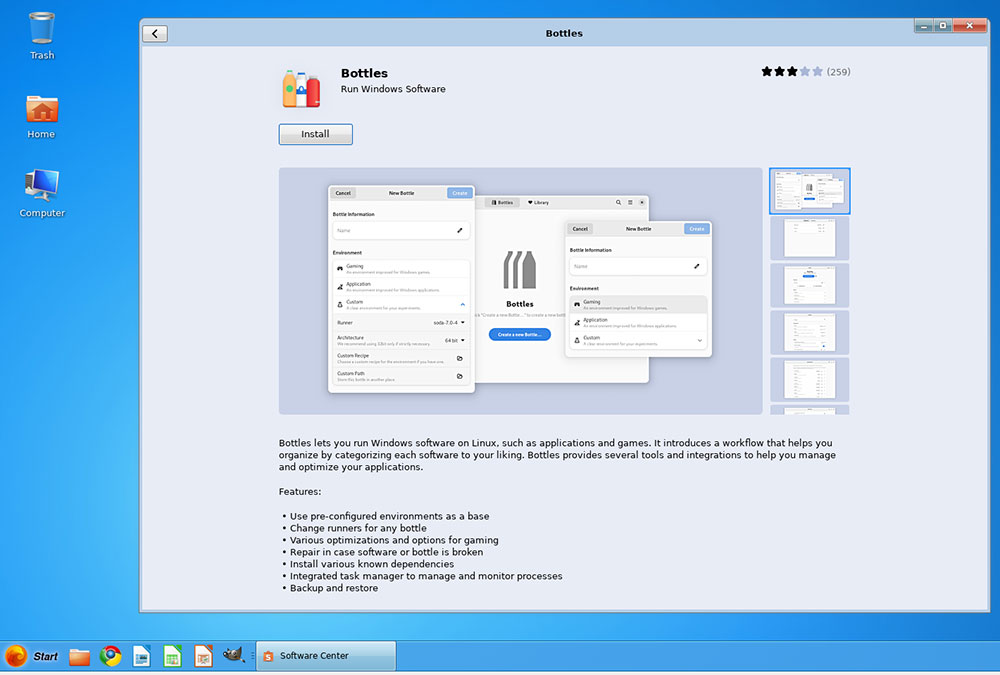This screenshot has height=675, width=1000.
Task: Open LibreOffice Impress from the taskbar
Action: click(x=203, y=656)
